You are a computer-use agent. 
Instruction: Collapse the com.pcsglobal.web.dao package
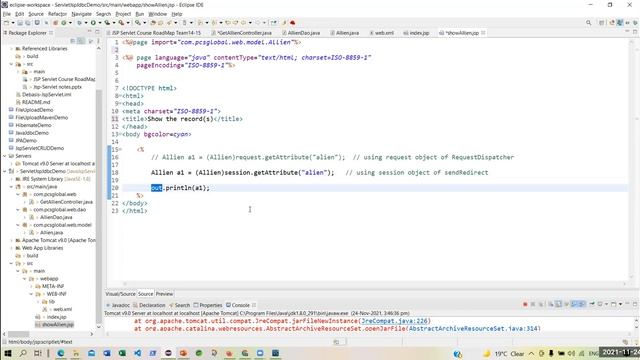[18, 210]
